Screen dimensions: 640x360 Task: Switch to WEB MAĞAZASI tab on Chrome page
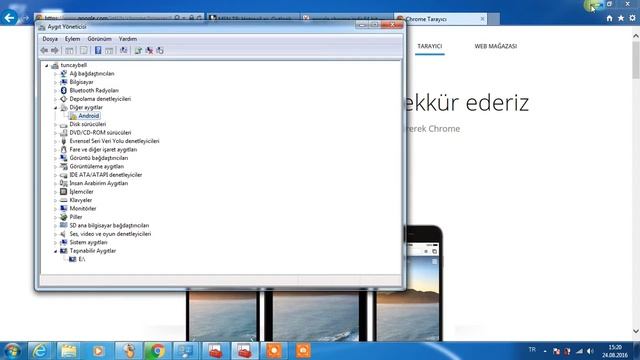(x=496, y=46)
